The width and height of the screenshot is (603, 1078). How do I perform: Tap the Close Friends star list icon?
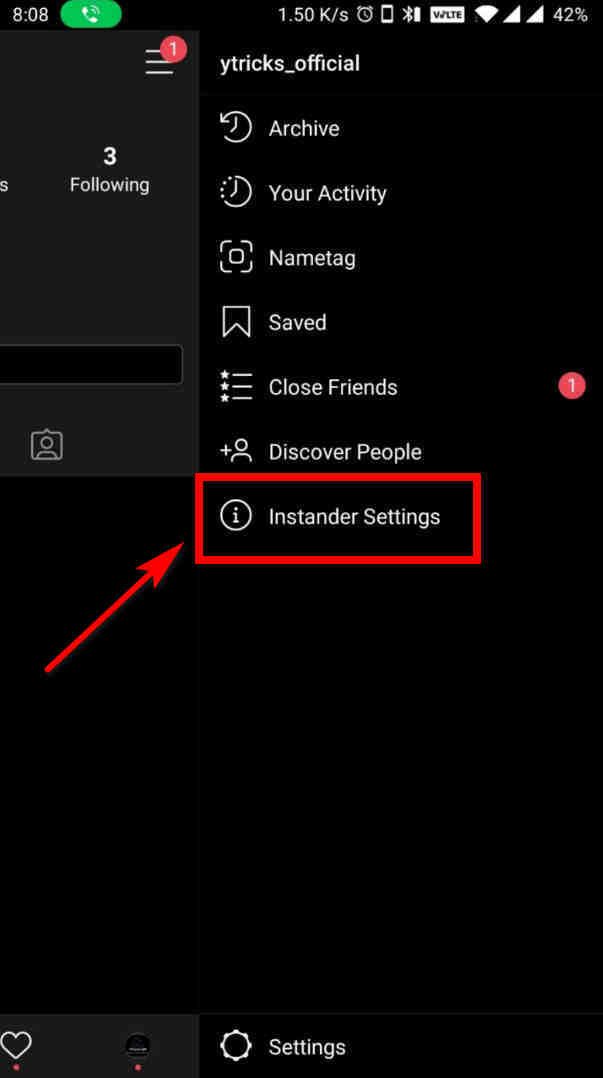pos(236,387)
